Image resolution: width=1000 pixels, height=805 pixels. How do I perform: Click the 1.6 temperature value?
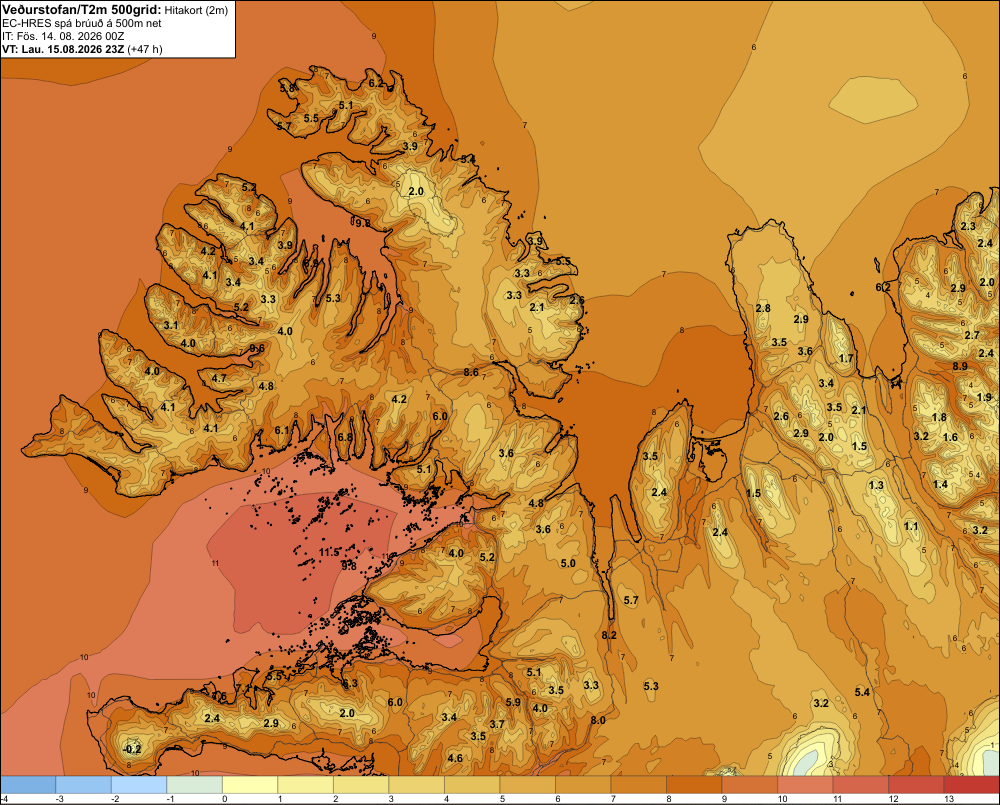point(950,437)
